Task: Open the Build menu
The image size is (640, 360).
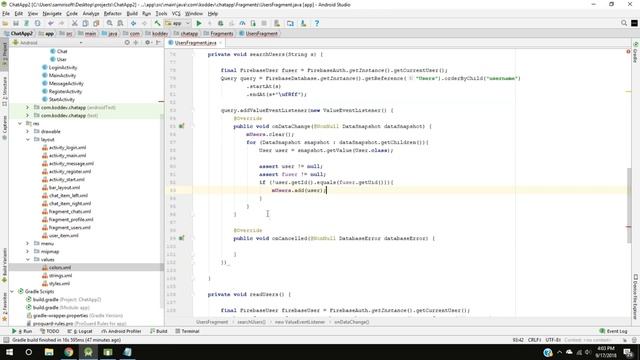Action: [132, 13]
